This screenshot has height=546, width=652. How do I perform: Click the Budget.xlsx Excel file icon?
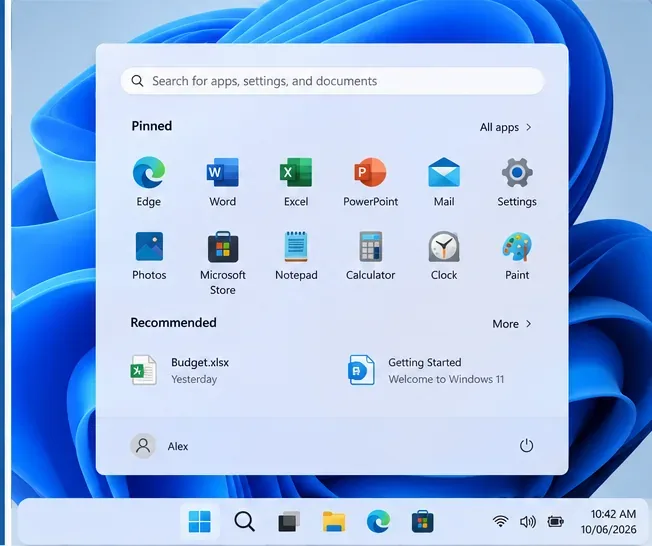143,370
